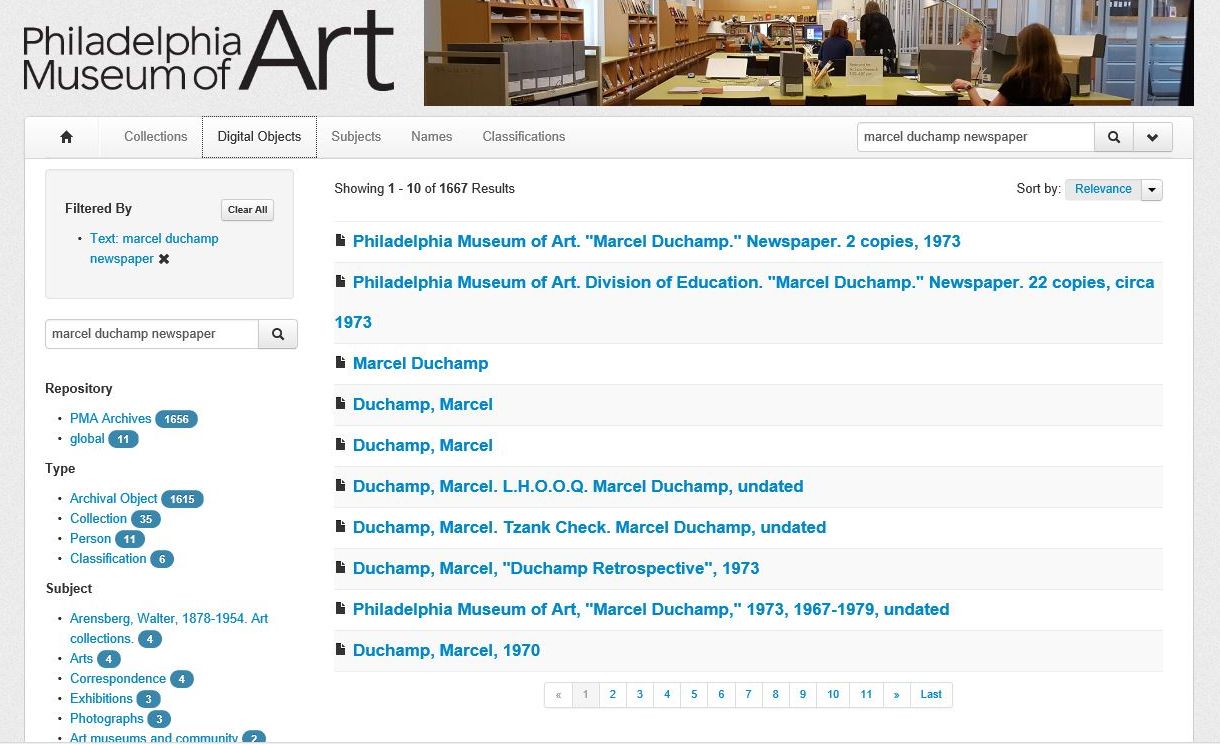1220x744 pixels.
Task: Click the previous page arrow in pagination
Action: [x=558, y=695]
